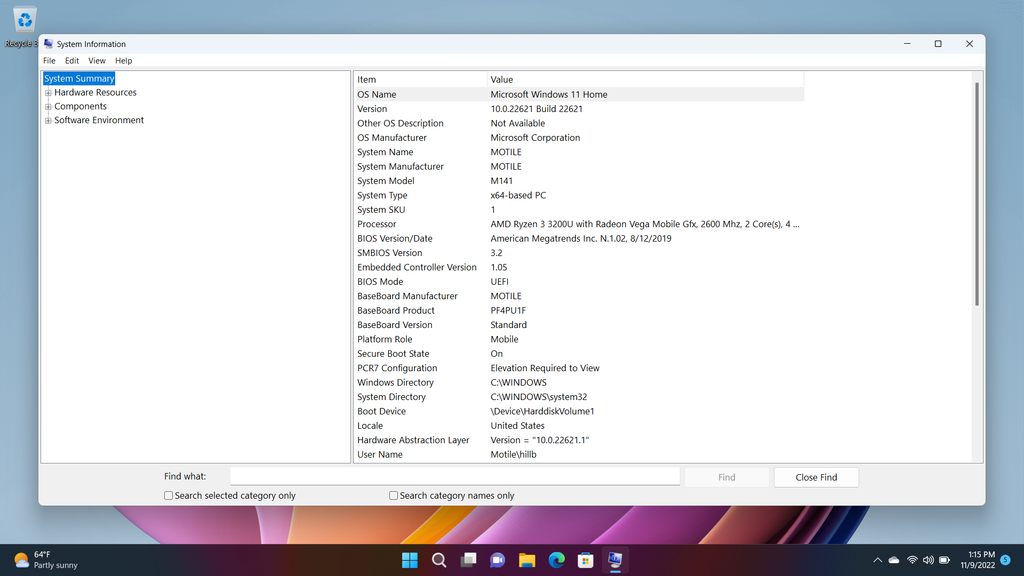Image resolution: width=1024 pixels, height=576 pixels.
Task: Open Microsoft Edge from the taskbar
Action: 556,560
